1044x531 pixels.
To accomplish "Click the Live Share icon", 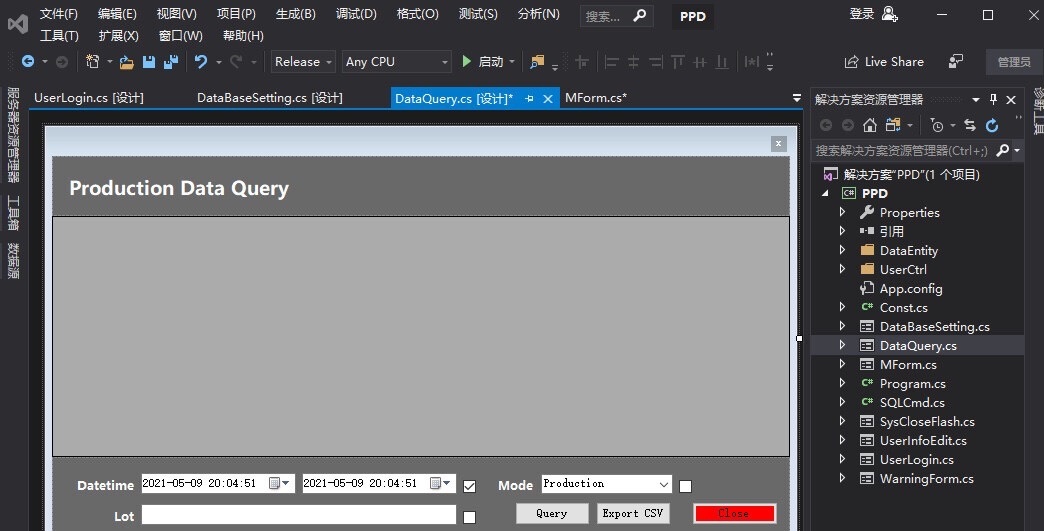I will [x=851, y=62].
